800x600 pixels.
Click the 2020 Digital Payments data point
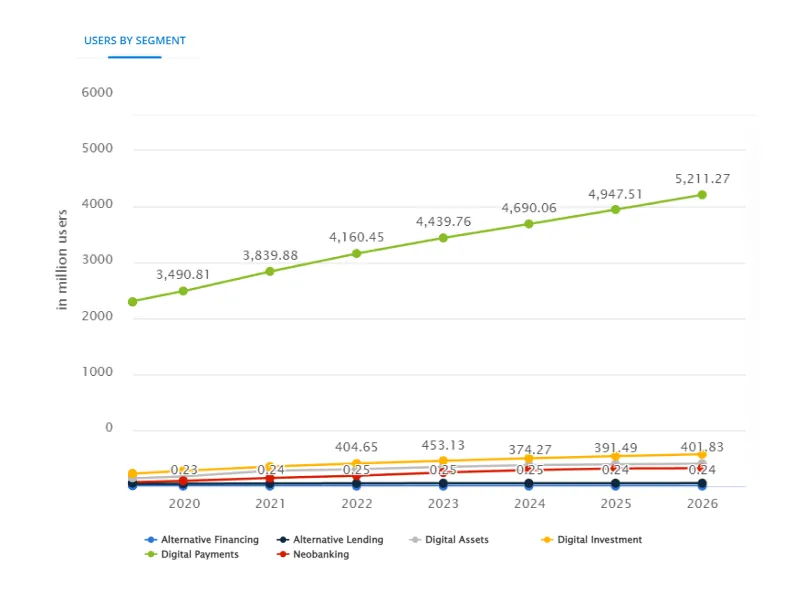pyautogui.click(x=183, y=291)
